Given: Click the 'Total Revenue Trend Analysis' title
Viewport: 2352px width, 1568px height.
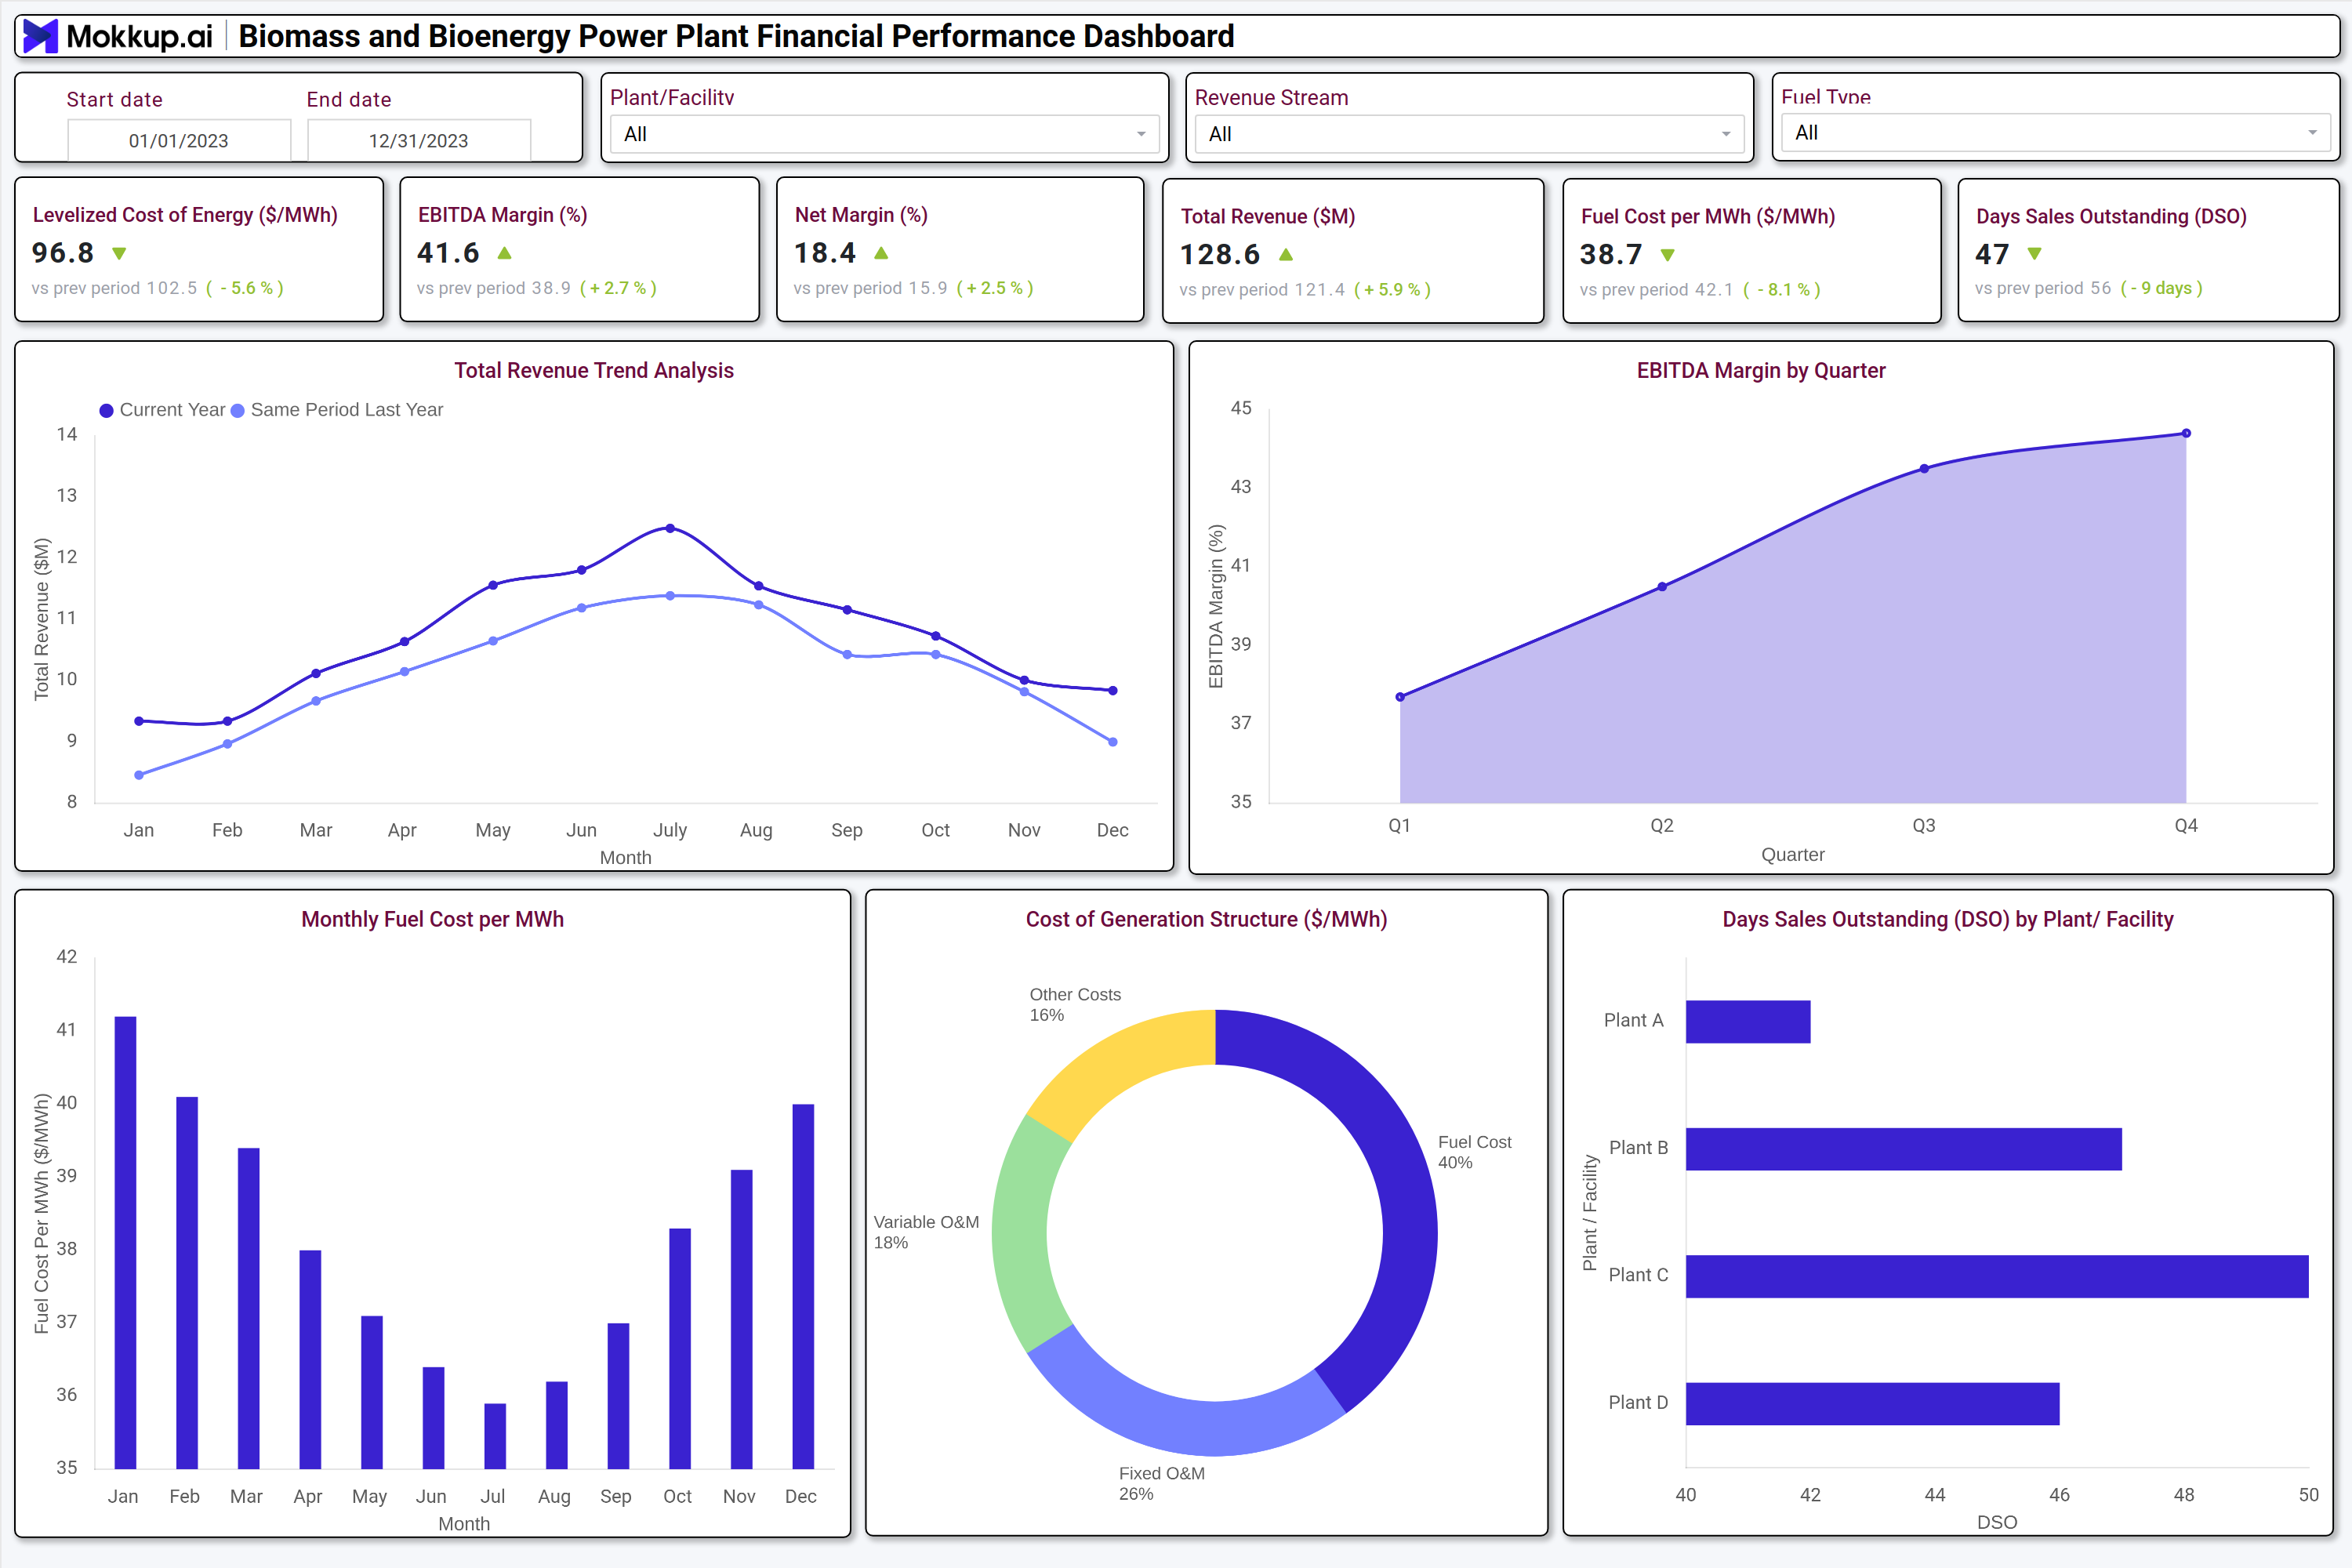Looking at the screenshot, I should (594, 370).
